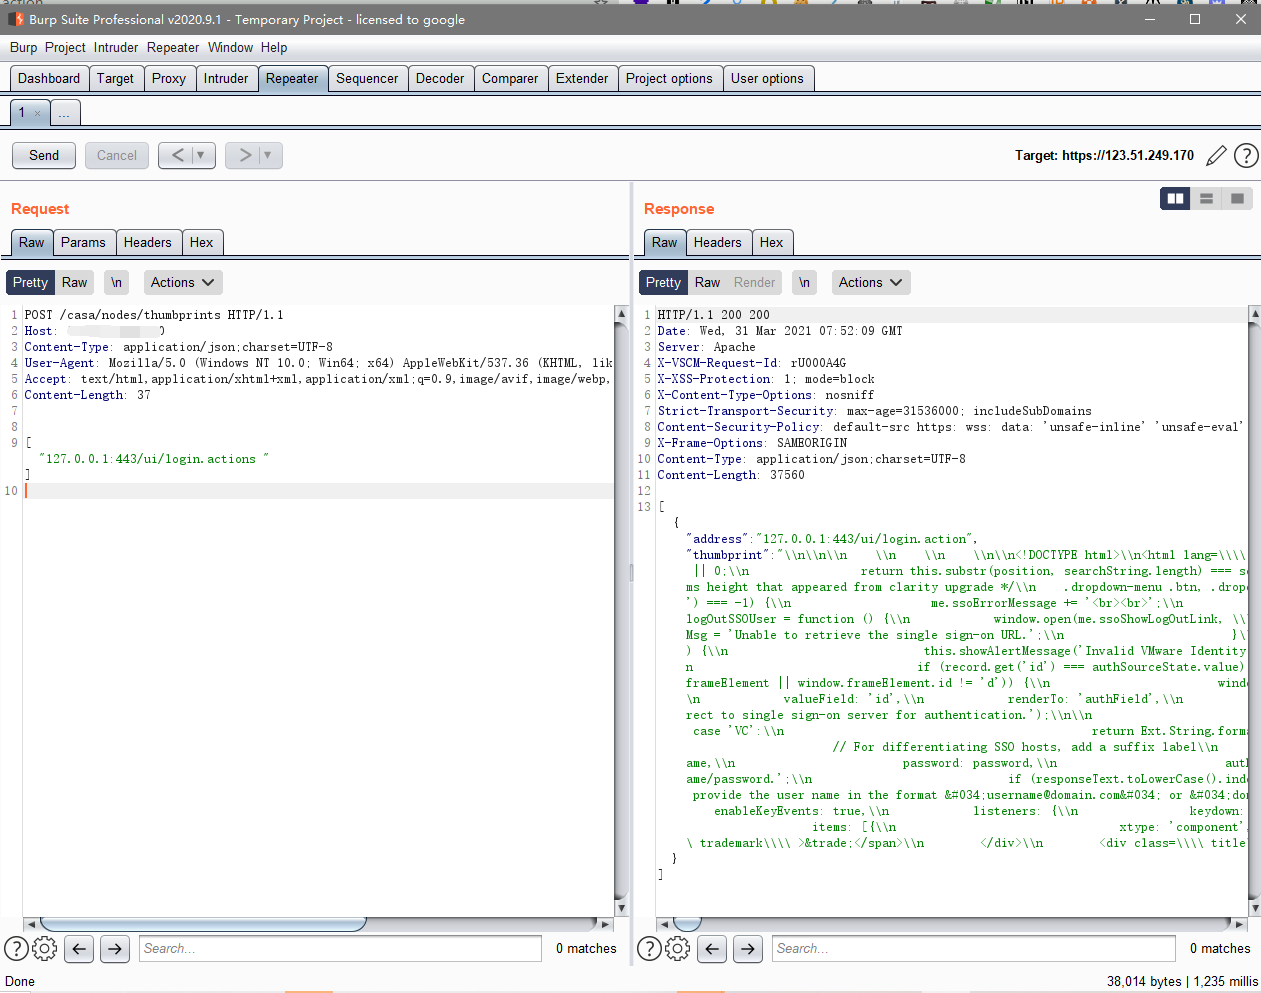
Task: Select stacked top-bottom layout icon
Action: (x=1206, y=198)
